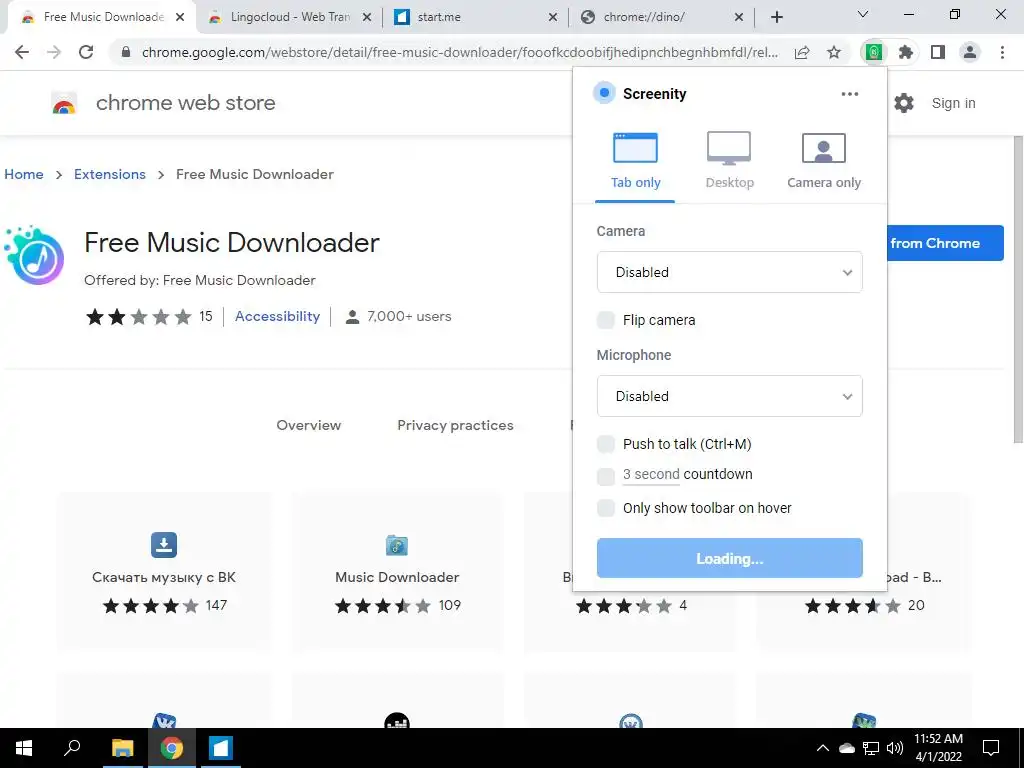The image size is (1024, 768).
Task: Click the address bar URL
Action: tap(460, 52)
